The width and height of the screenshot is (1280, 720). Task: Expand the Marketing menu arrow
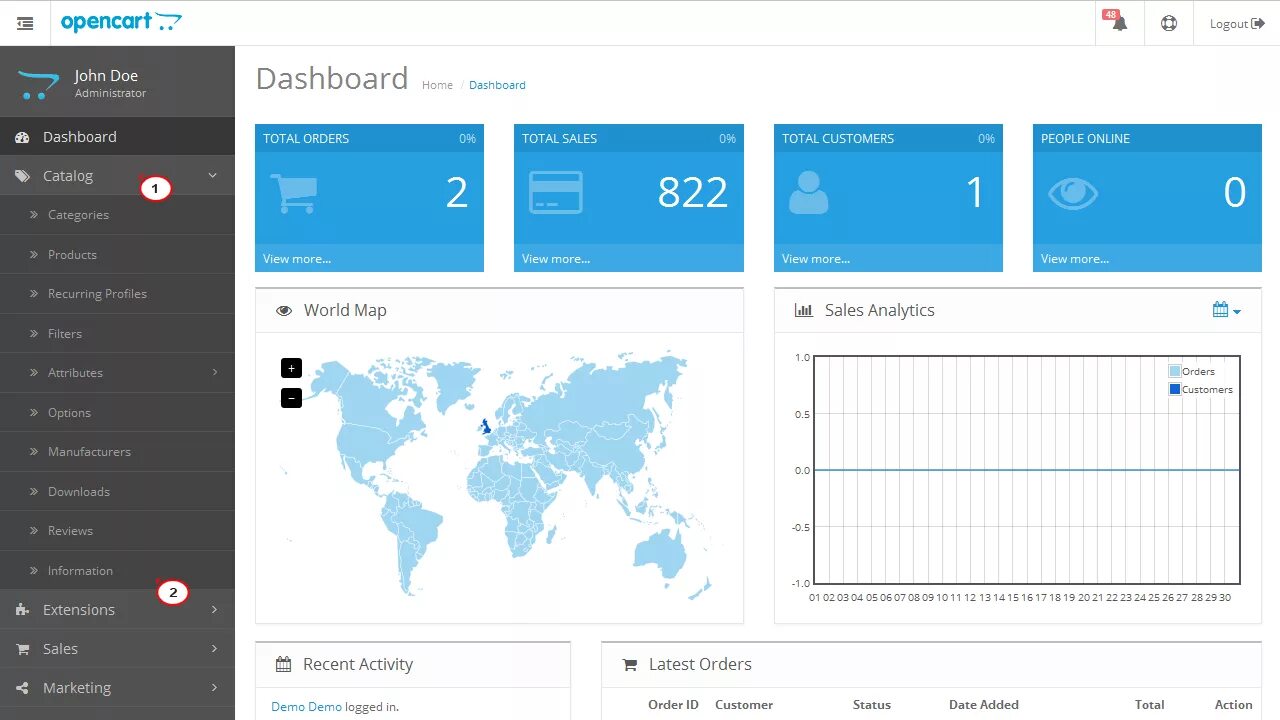[214, 687]
